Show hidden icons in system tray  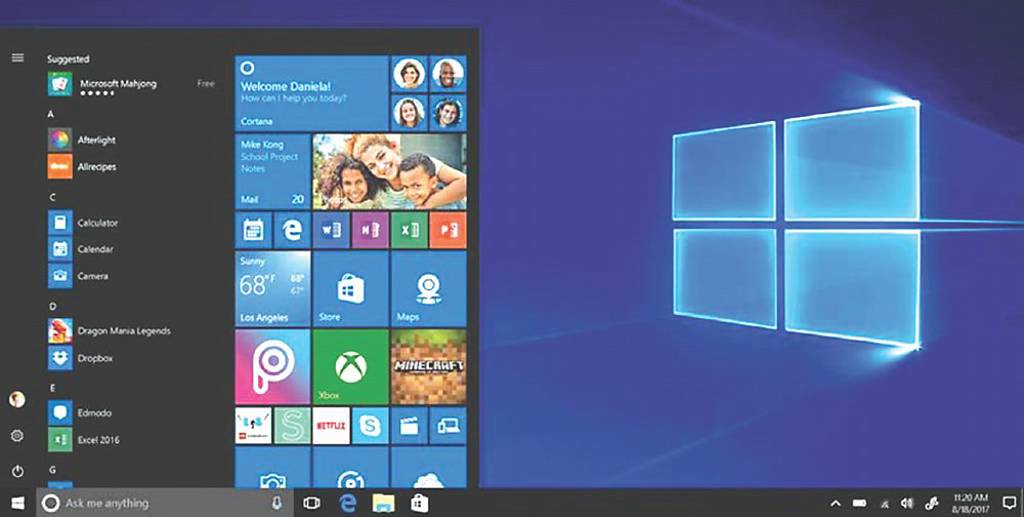point(836,503)
